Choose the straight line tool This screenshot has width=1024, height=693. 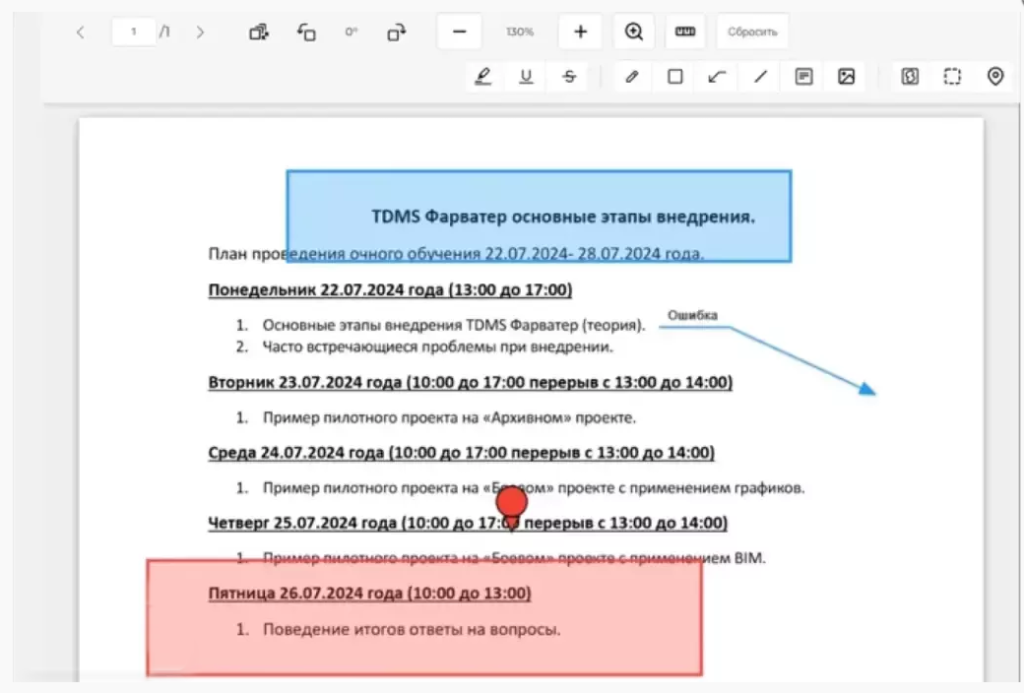click(760, 77)
